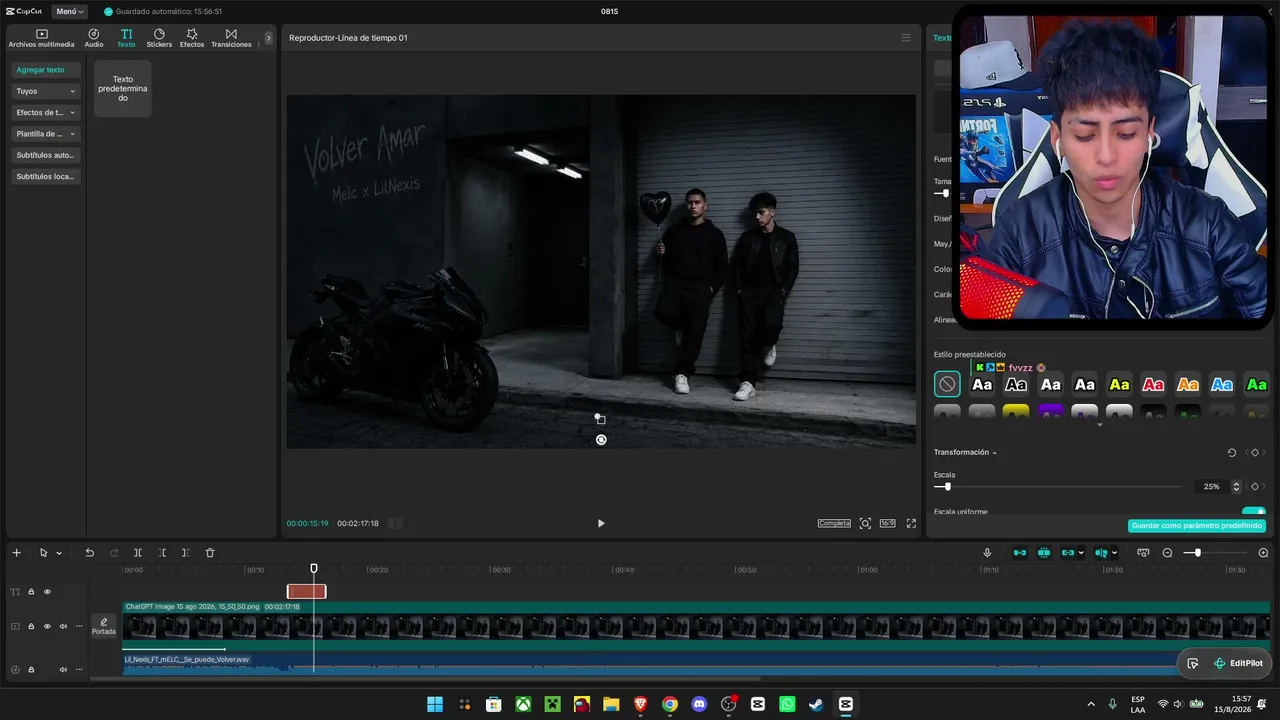Expand the Plantilla de texto category
Image resolution: width=1280 pixels, height=720 pixels.
point(46,134)
